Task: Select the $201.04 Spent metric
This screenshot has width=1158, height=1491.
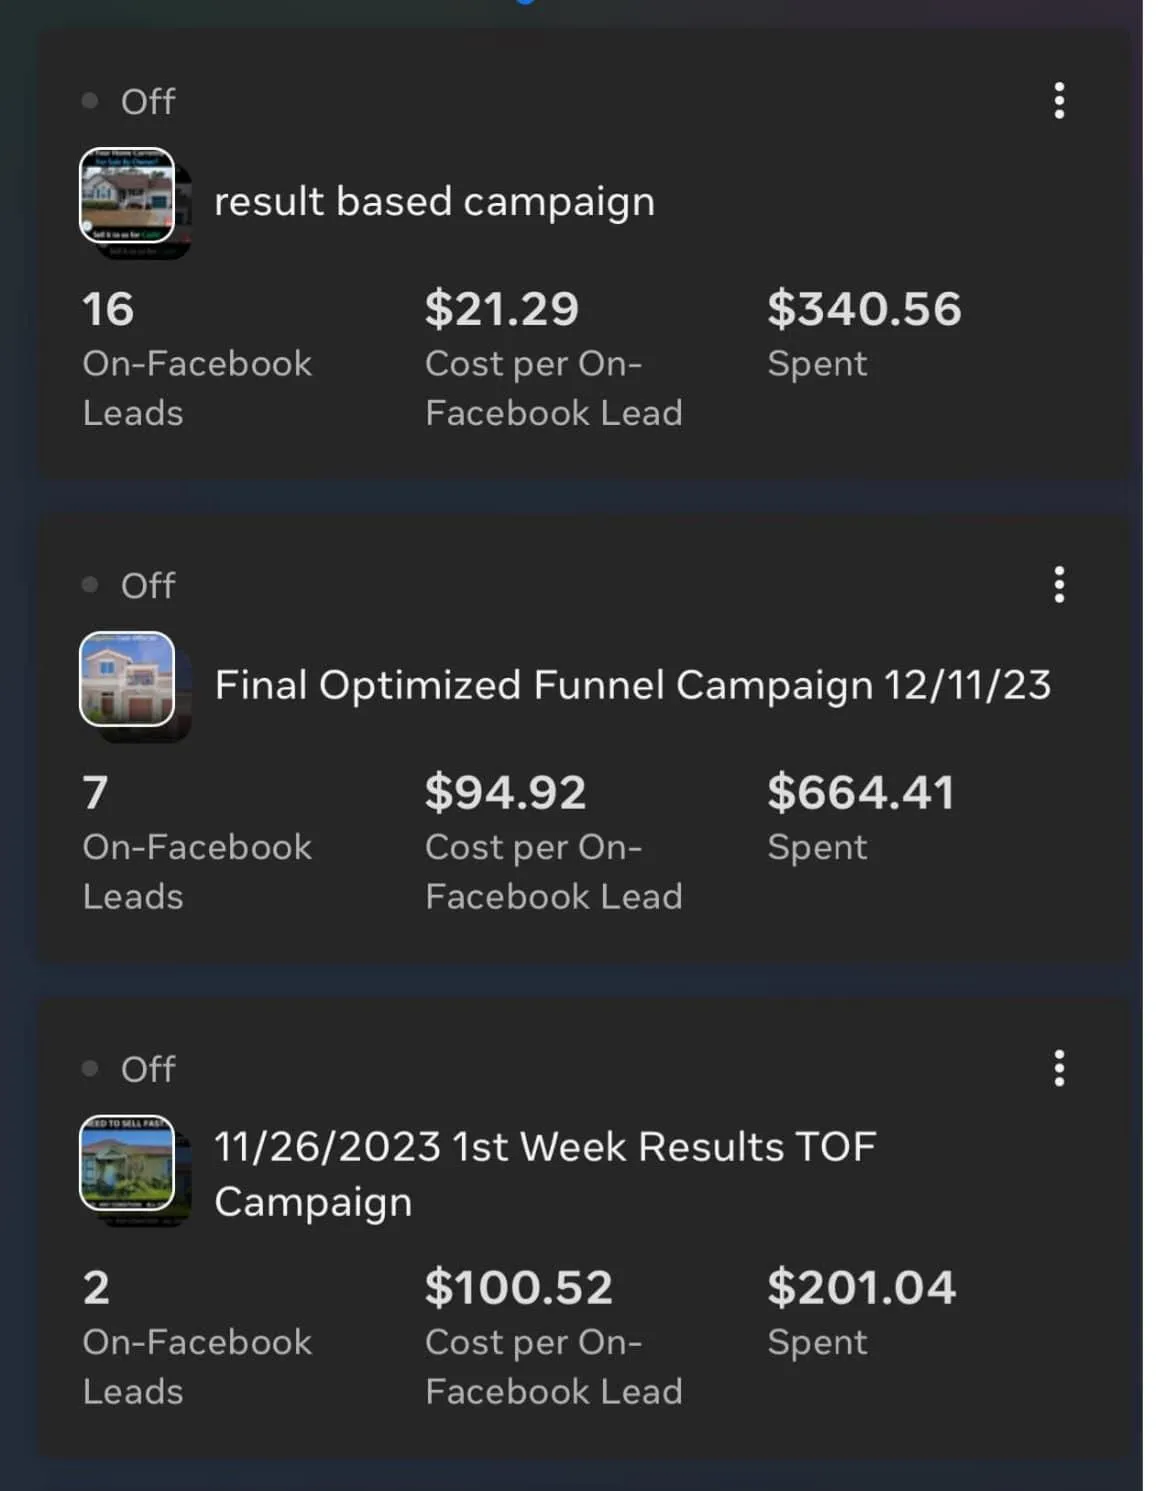Action: (x=862, y=1313)
